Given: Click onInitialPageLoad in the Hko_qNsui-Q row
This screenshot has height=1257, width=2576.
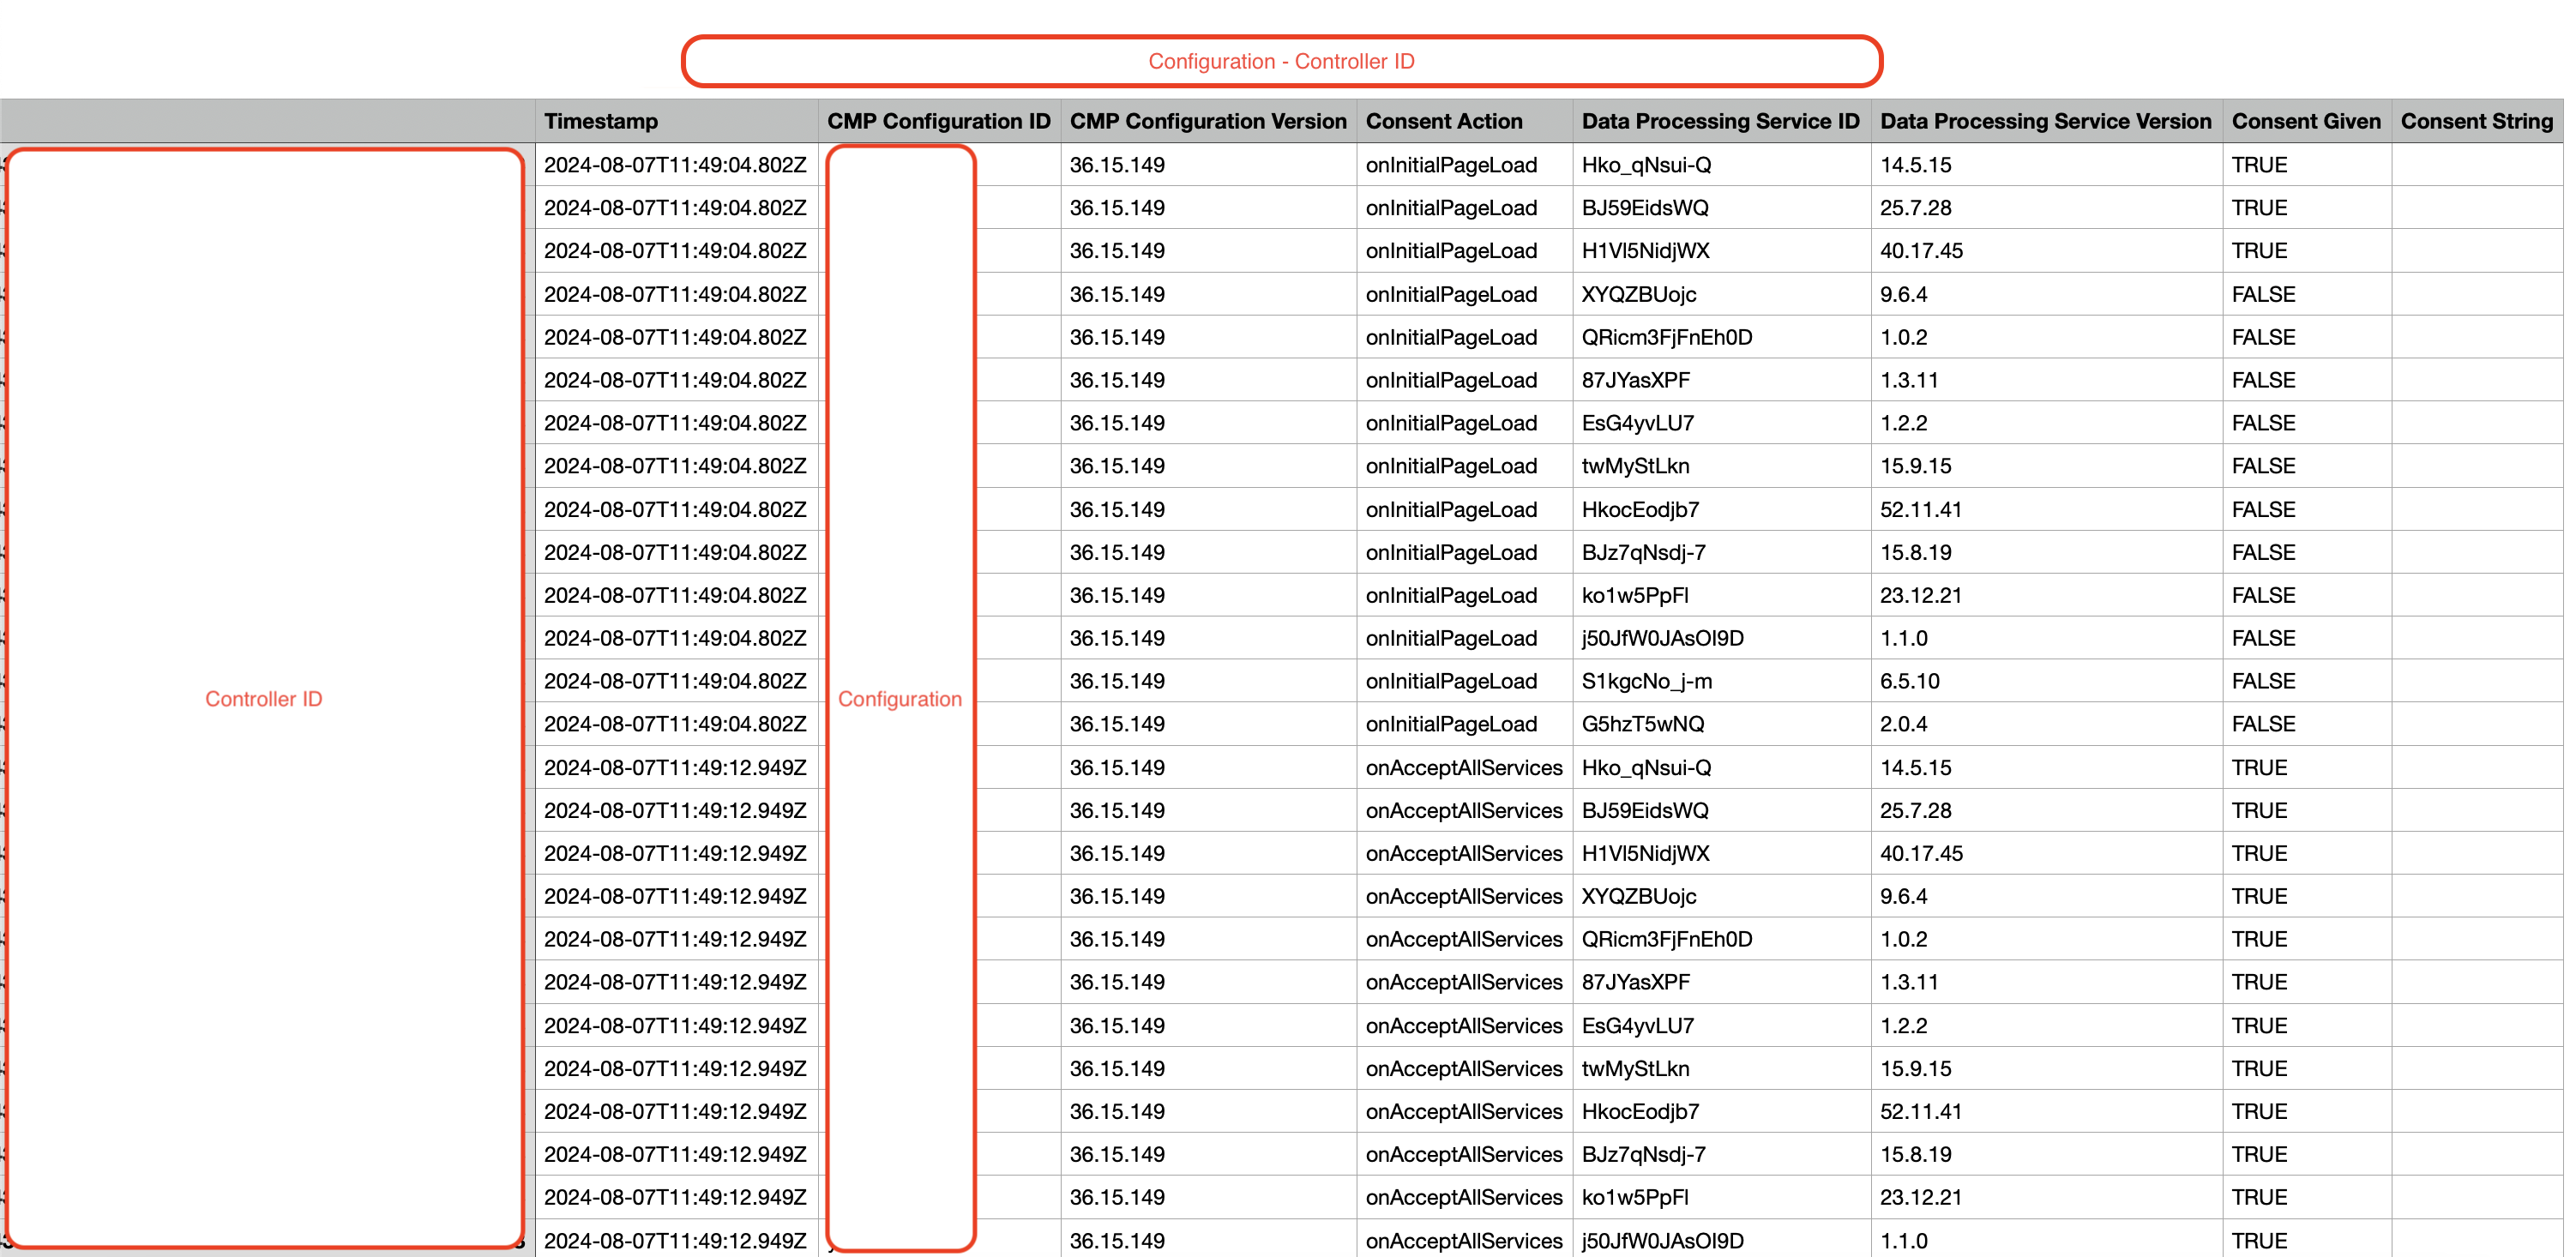Looking at the screenshot, I should 1451,165.
